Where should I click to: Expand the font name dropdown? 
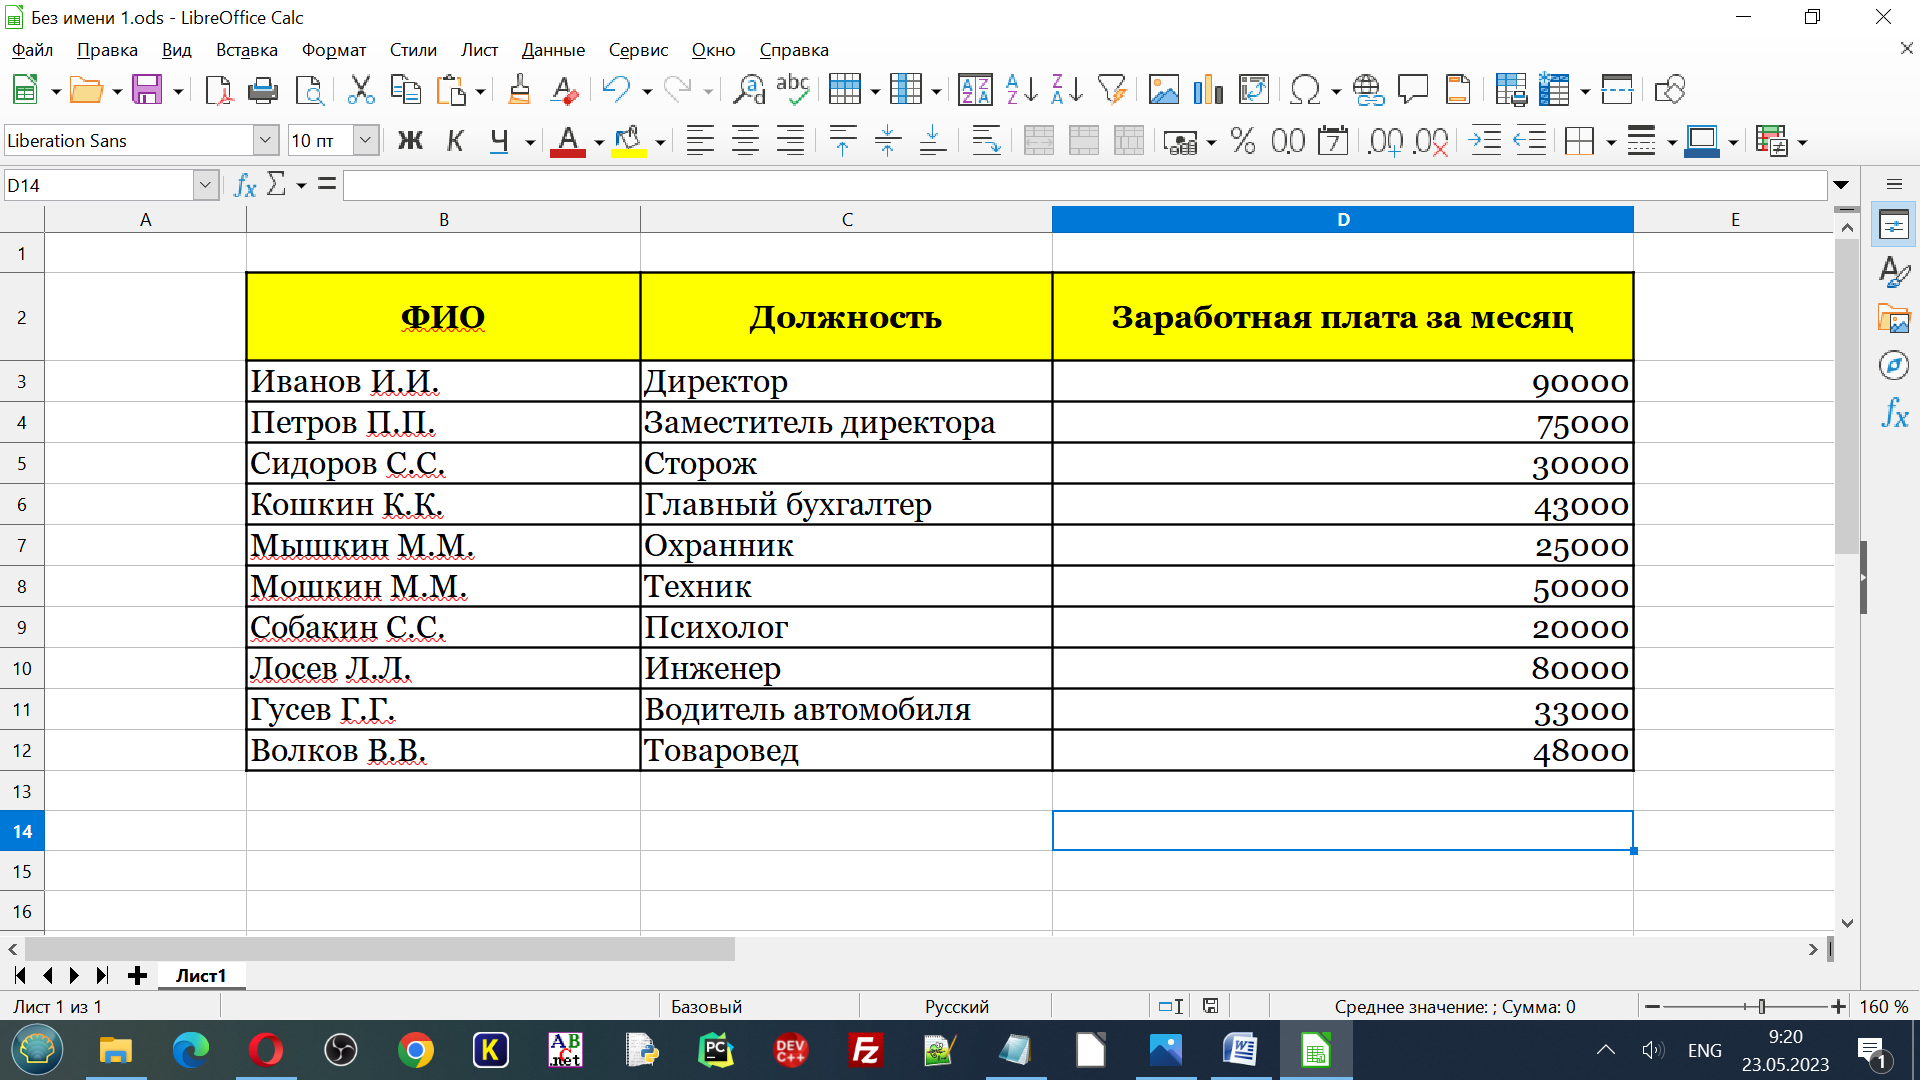(265, 141)
